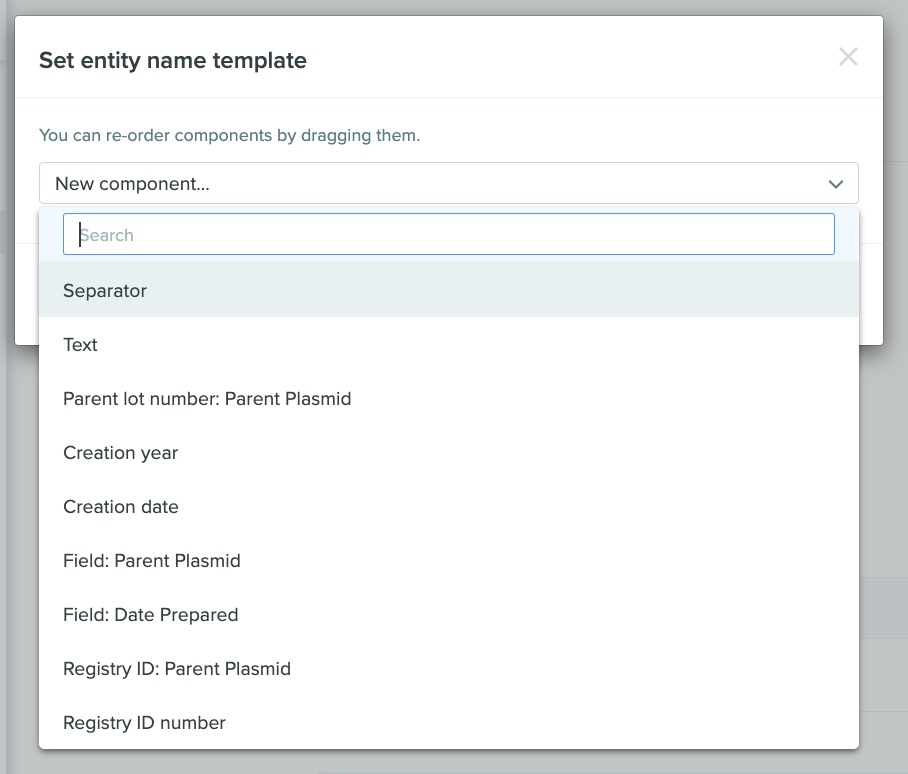Choose the Text component option
The width and height of the screenshot is (908, 774).
click(x=449, y=344)
